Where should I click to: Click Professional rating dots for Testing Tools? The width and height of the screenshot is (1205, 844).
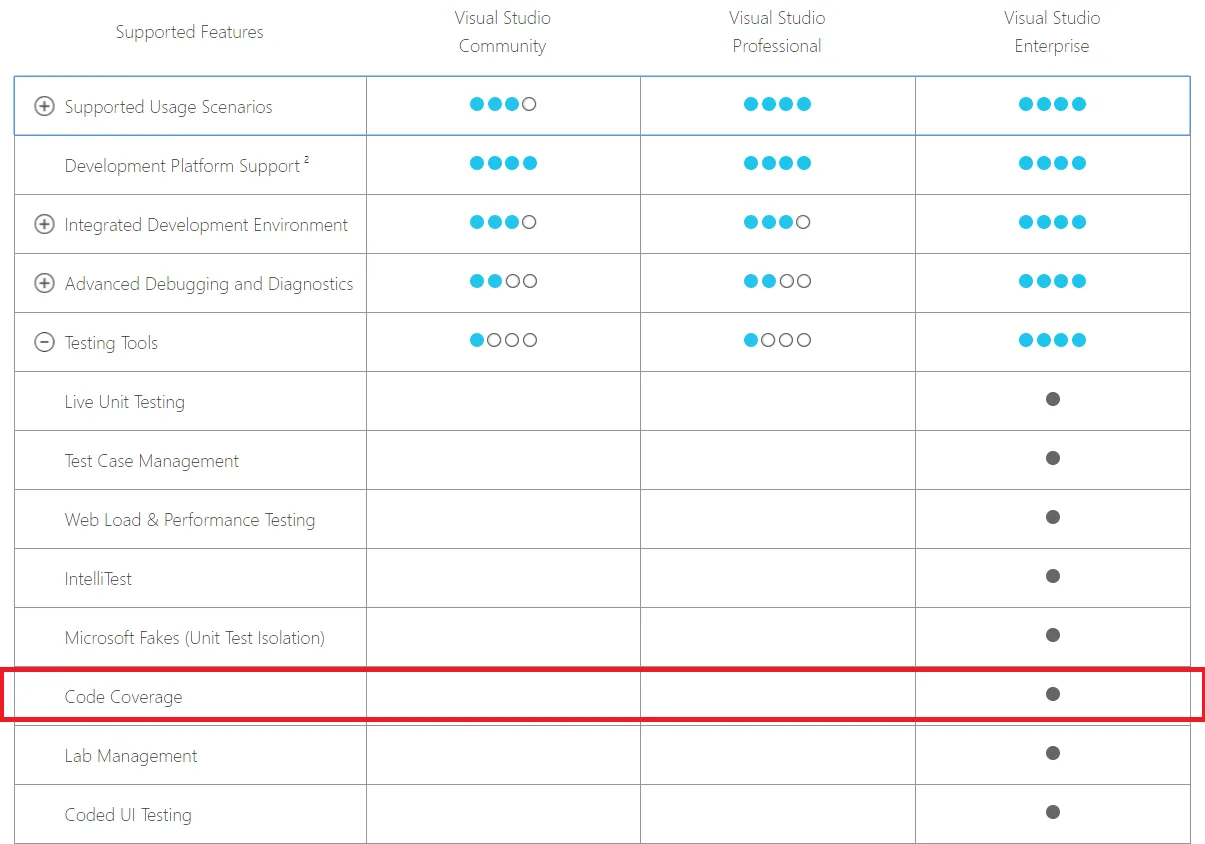click(x=777, y=340)
